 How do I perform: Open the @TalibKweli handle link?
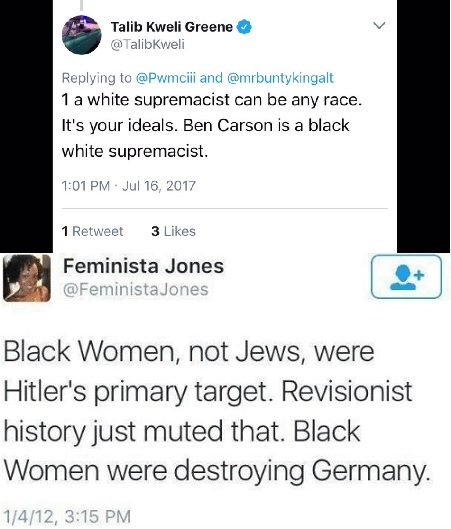[148, 44]
